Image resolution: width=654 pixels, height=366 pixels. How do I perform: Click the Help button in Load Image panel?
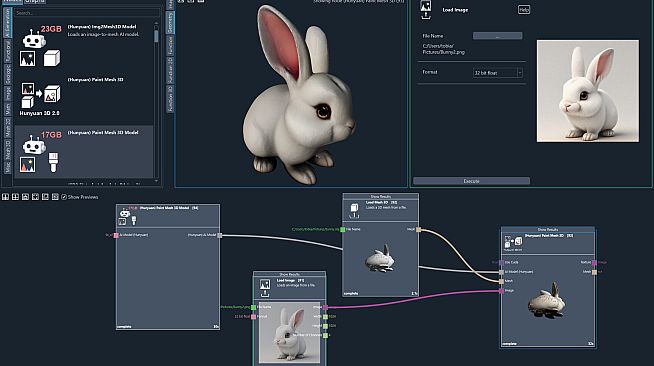[x=524, y=10]
